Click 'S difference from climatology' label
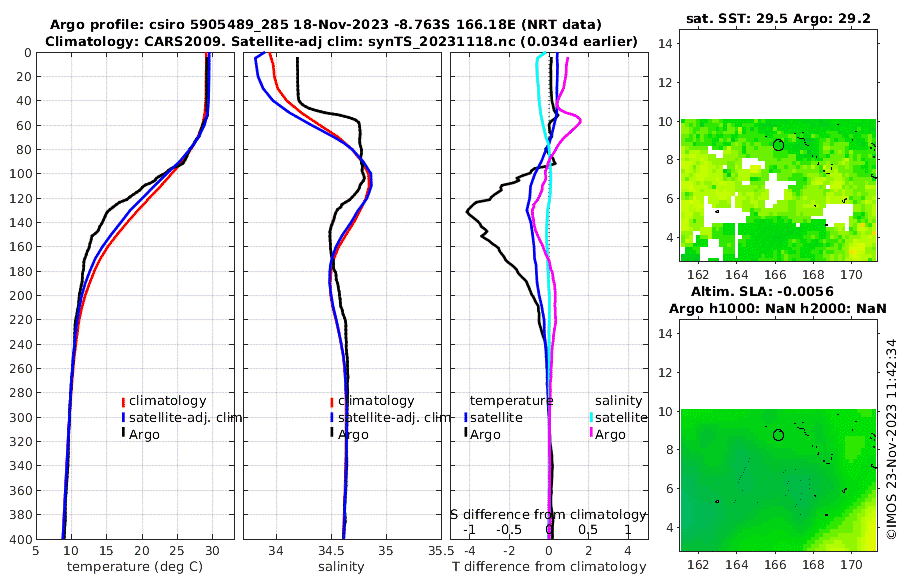 click(549, 514)
